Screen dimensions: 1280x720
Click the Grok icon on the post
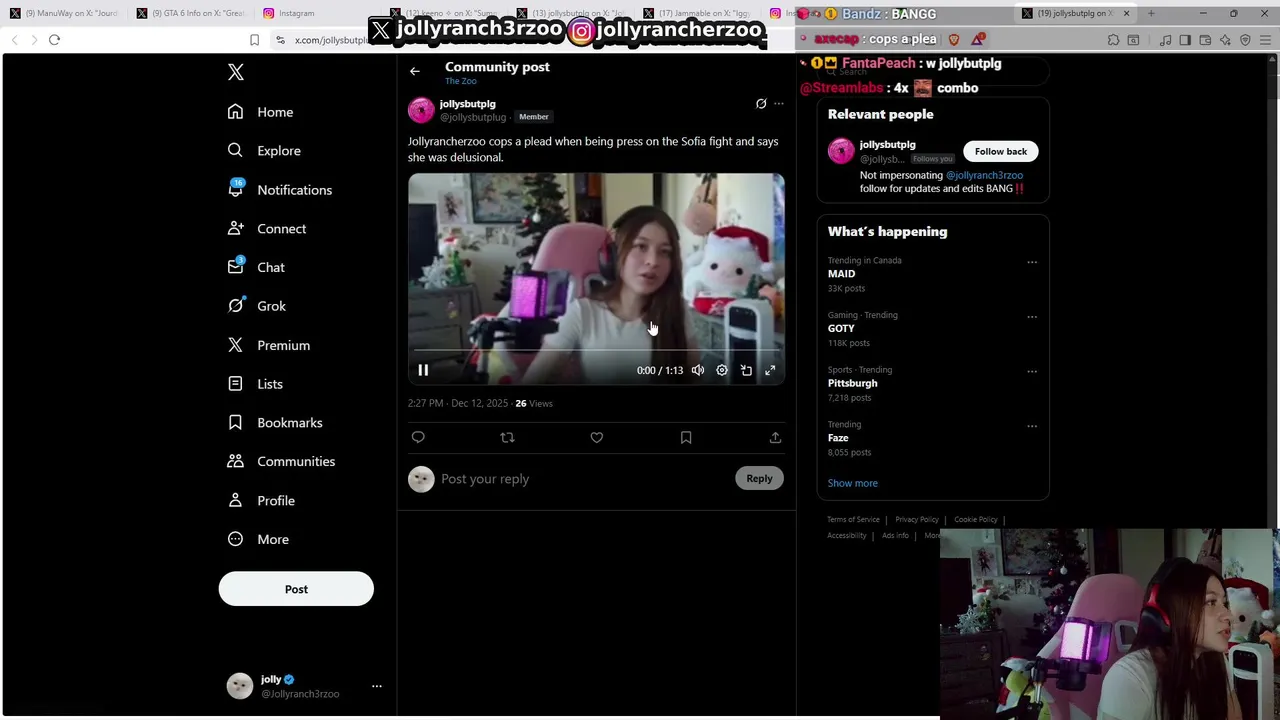761,104
